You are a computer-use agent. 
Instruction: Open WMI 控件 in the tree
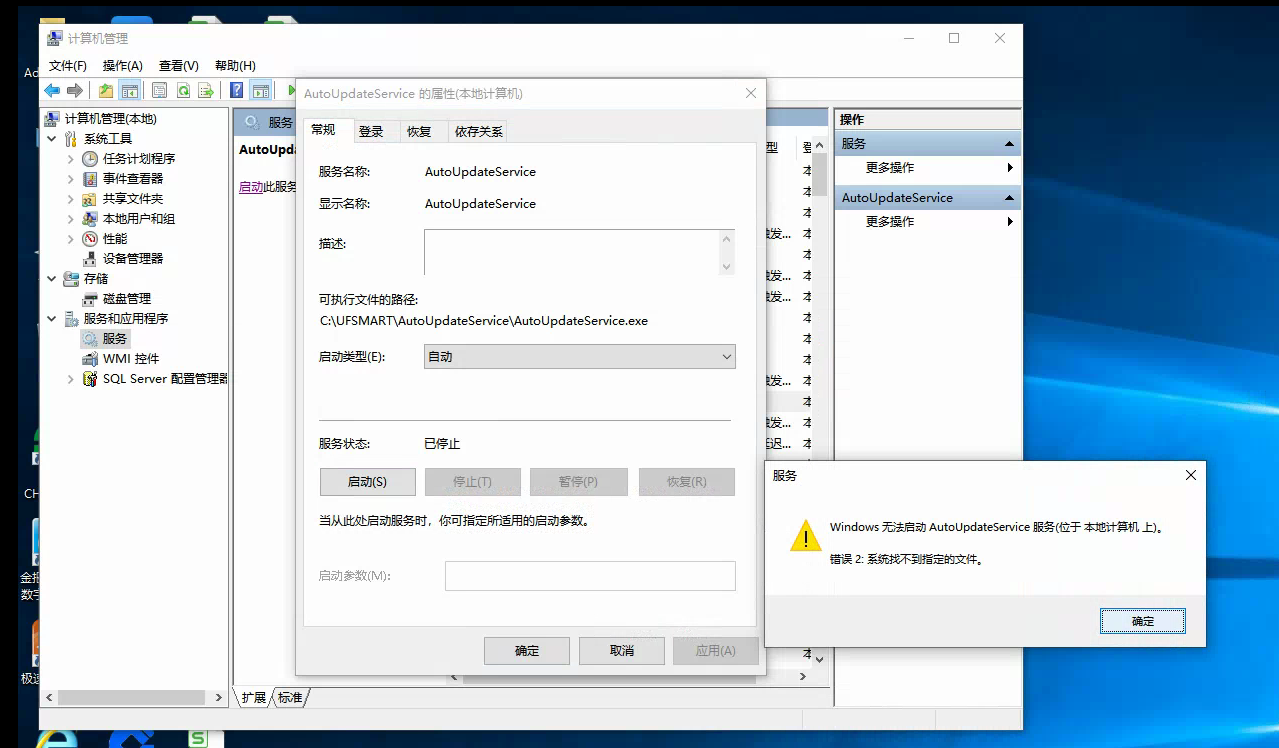click(x=131, y=358)
